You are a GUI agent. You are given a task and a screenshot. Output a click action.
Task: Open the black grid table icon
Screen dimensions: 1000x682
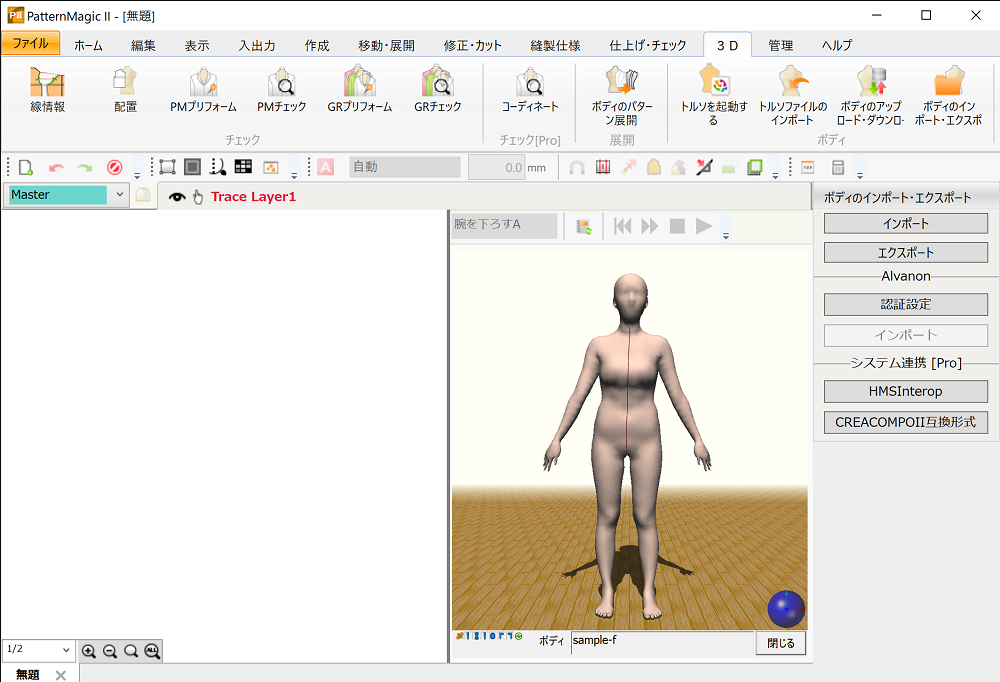pos(243,167)
